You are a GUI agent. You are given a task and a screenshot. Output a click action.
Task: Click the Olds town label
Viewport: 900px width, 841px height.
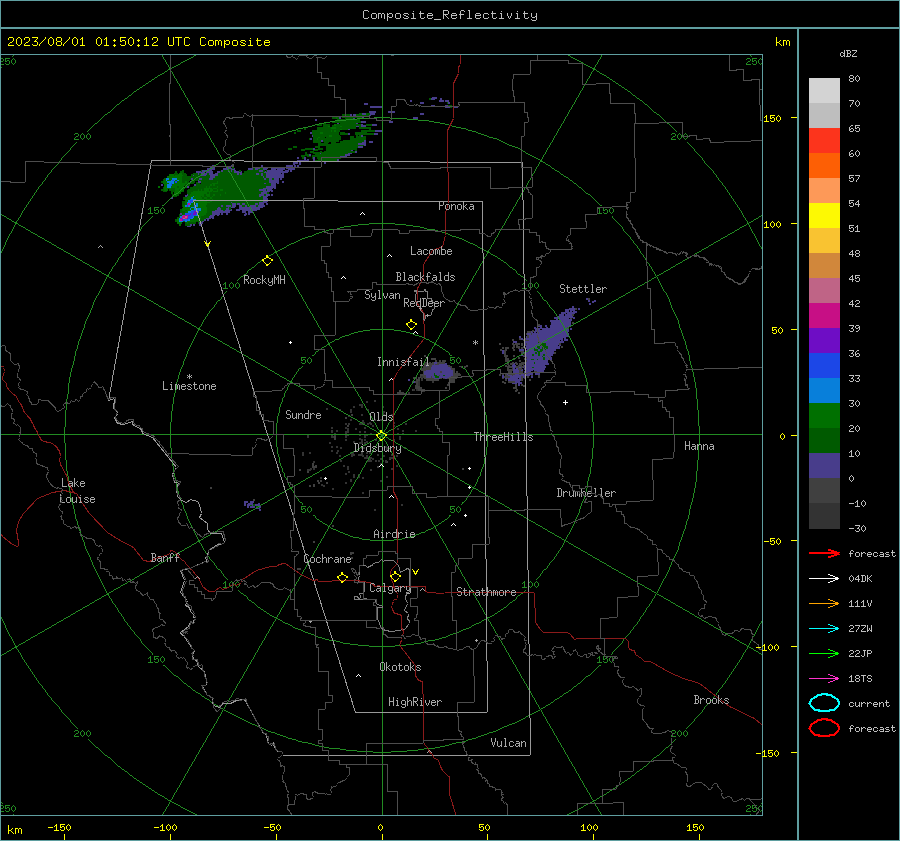381,417
